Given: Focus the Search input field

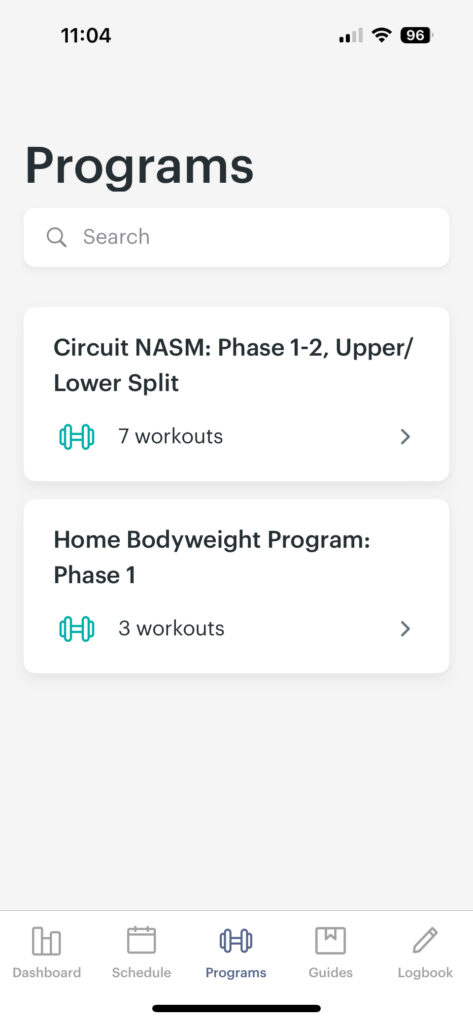Looking at the screenshot, I should point(236,237).
